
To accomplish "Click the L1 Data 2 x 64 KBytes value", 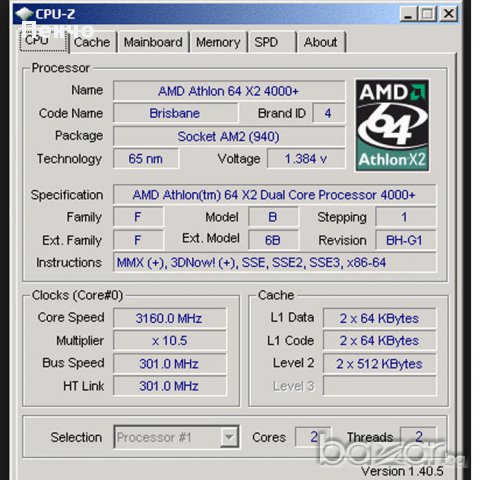I will [x=379, y=318].
